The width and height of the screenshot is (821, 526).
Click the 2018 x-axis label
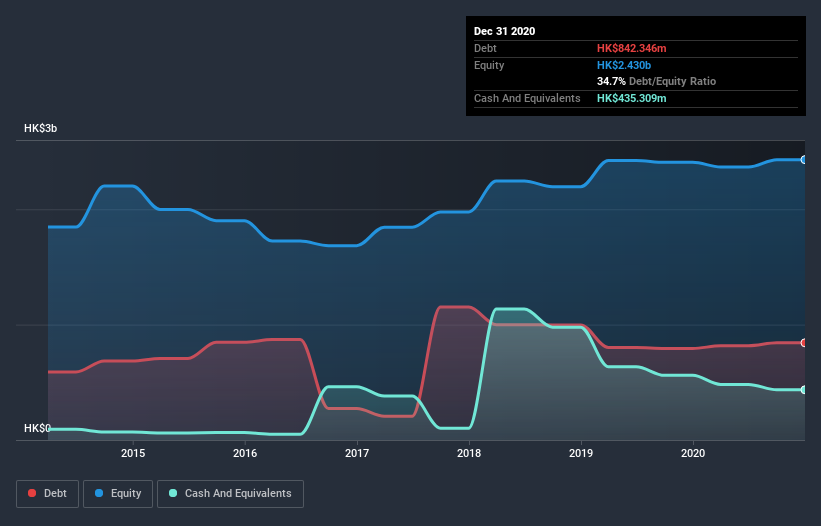pyautogui.click(x=469, y=453)
